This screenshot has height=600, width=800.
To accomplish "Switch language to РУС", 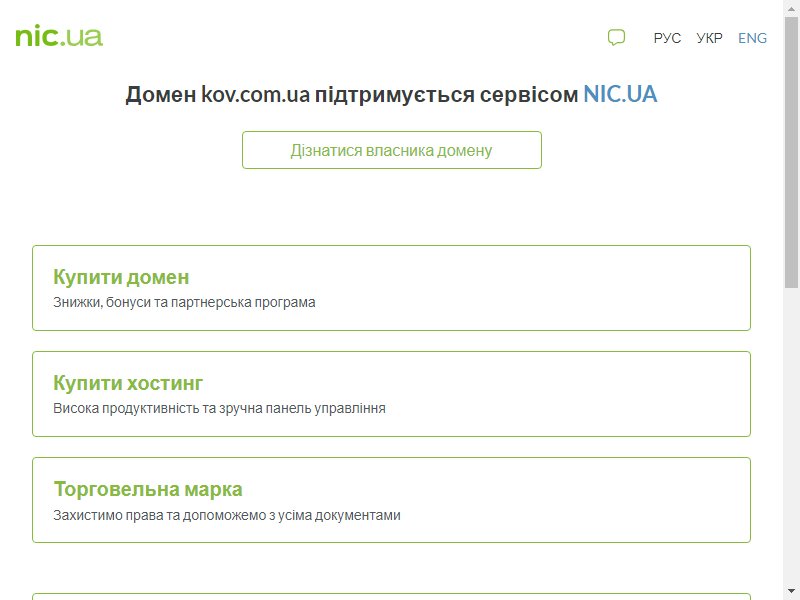I will coord(667,38).
